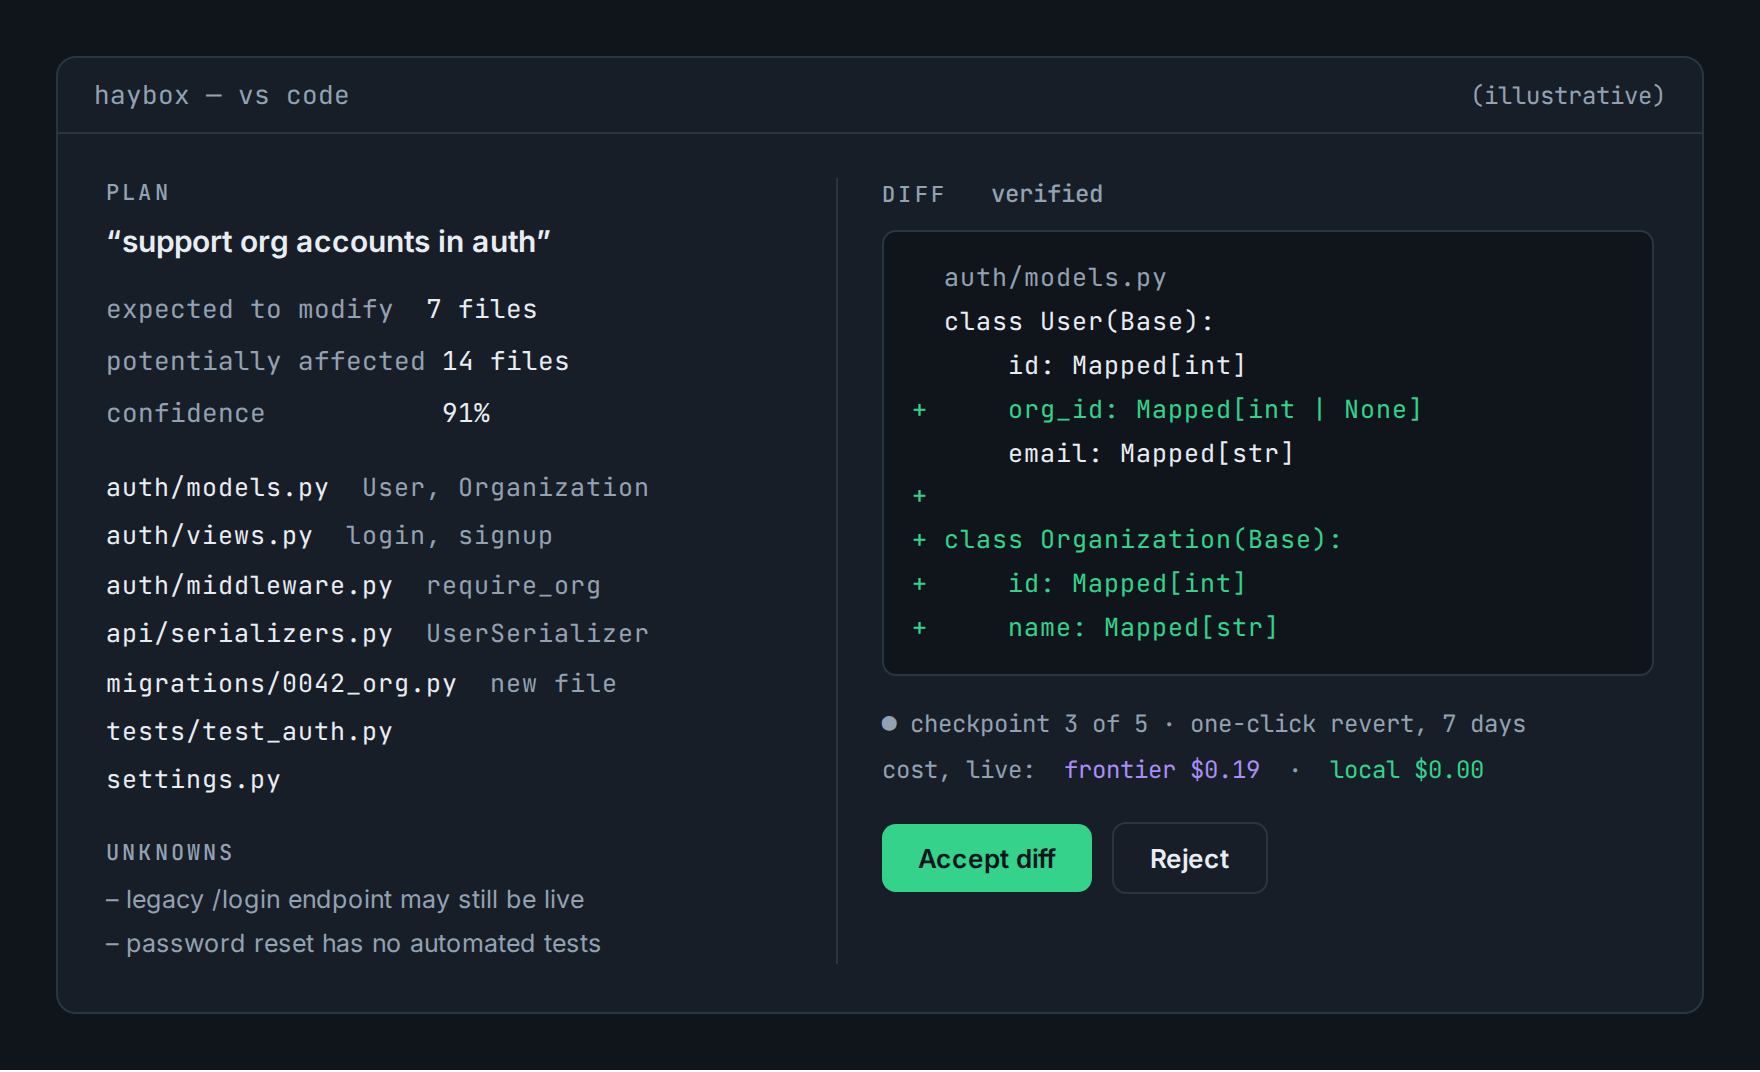
Task: Open auth/views.py in the plan list
Action: coord(209,536)
